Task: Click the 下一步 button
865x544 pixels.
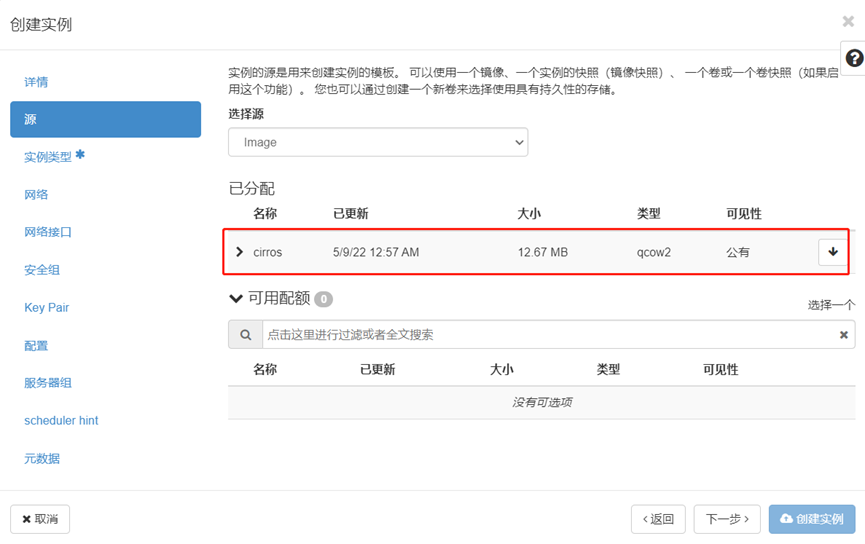Action: click(727, 519)
